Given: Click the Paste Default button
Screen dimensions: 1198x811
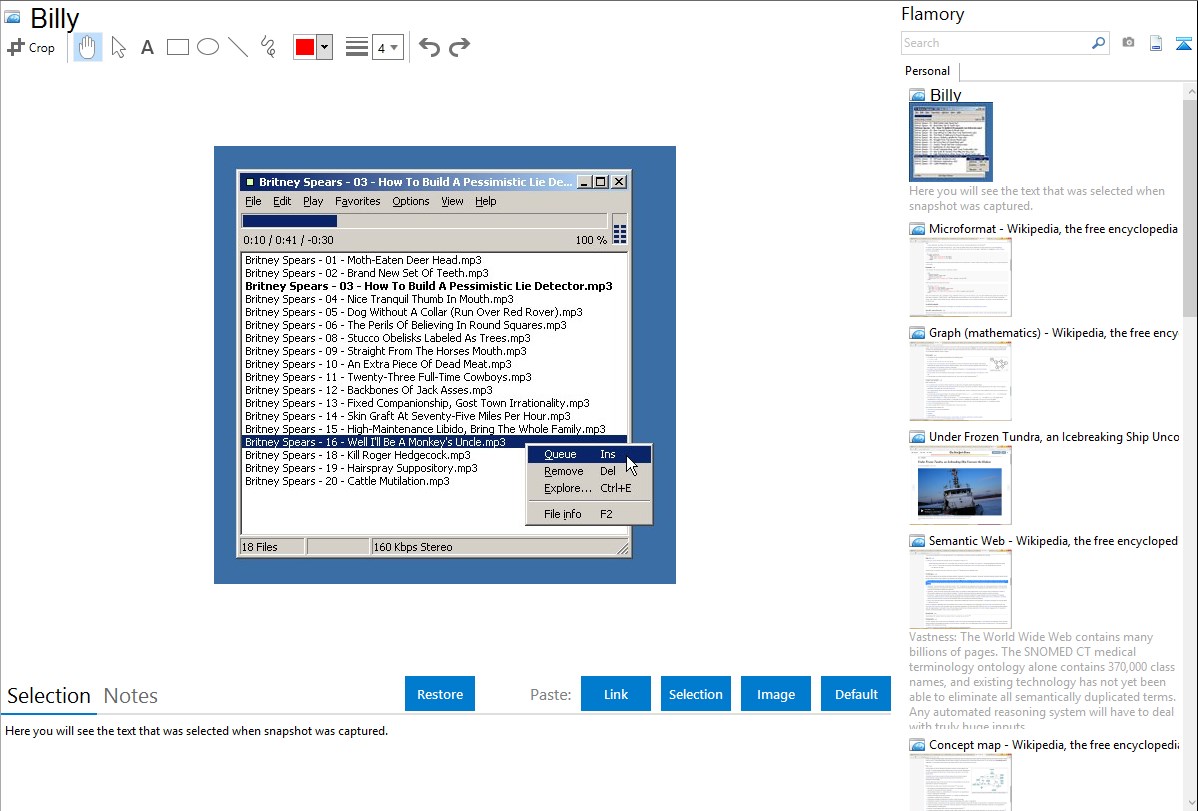Looking at the screenshot, I should click(x=856, y=694).
